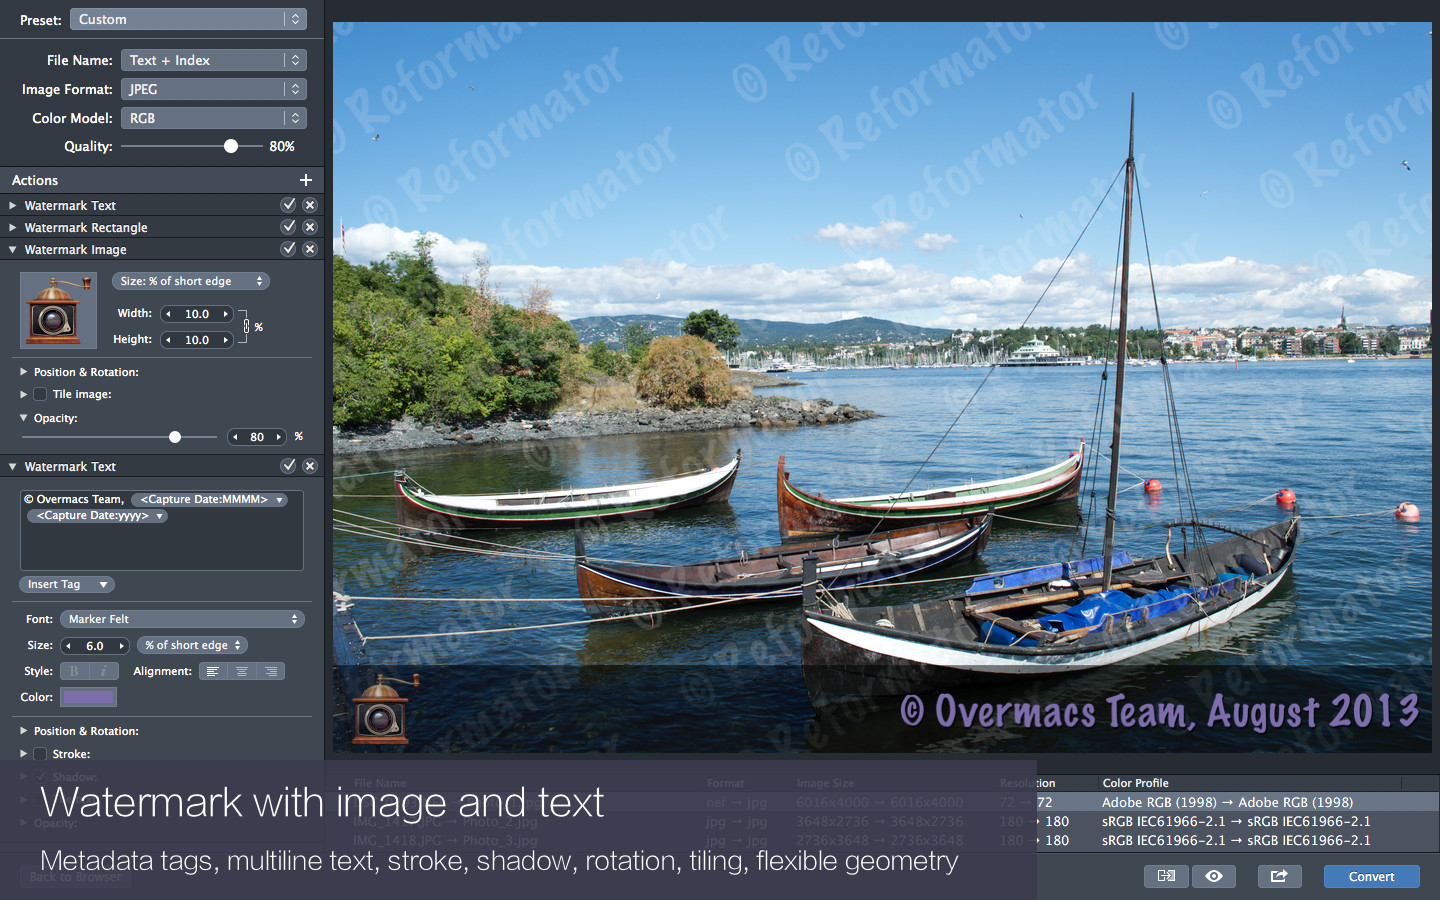
Task: Expand Position & Rotation above Stroke
Action: pyautogui.click(x=24, y=731)
